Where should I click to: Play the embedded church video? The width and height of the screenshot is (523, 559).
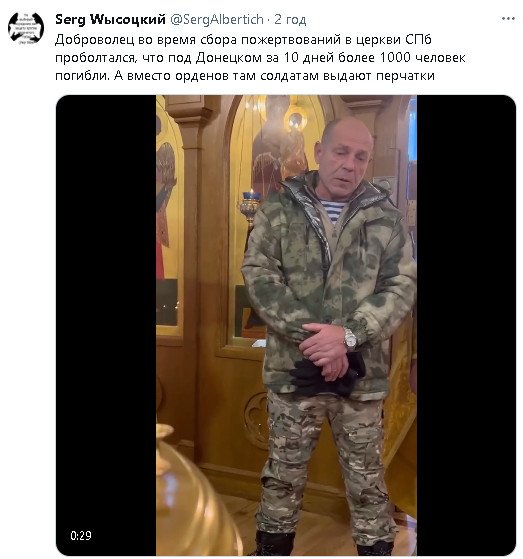pos(286,325)
